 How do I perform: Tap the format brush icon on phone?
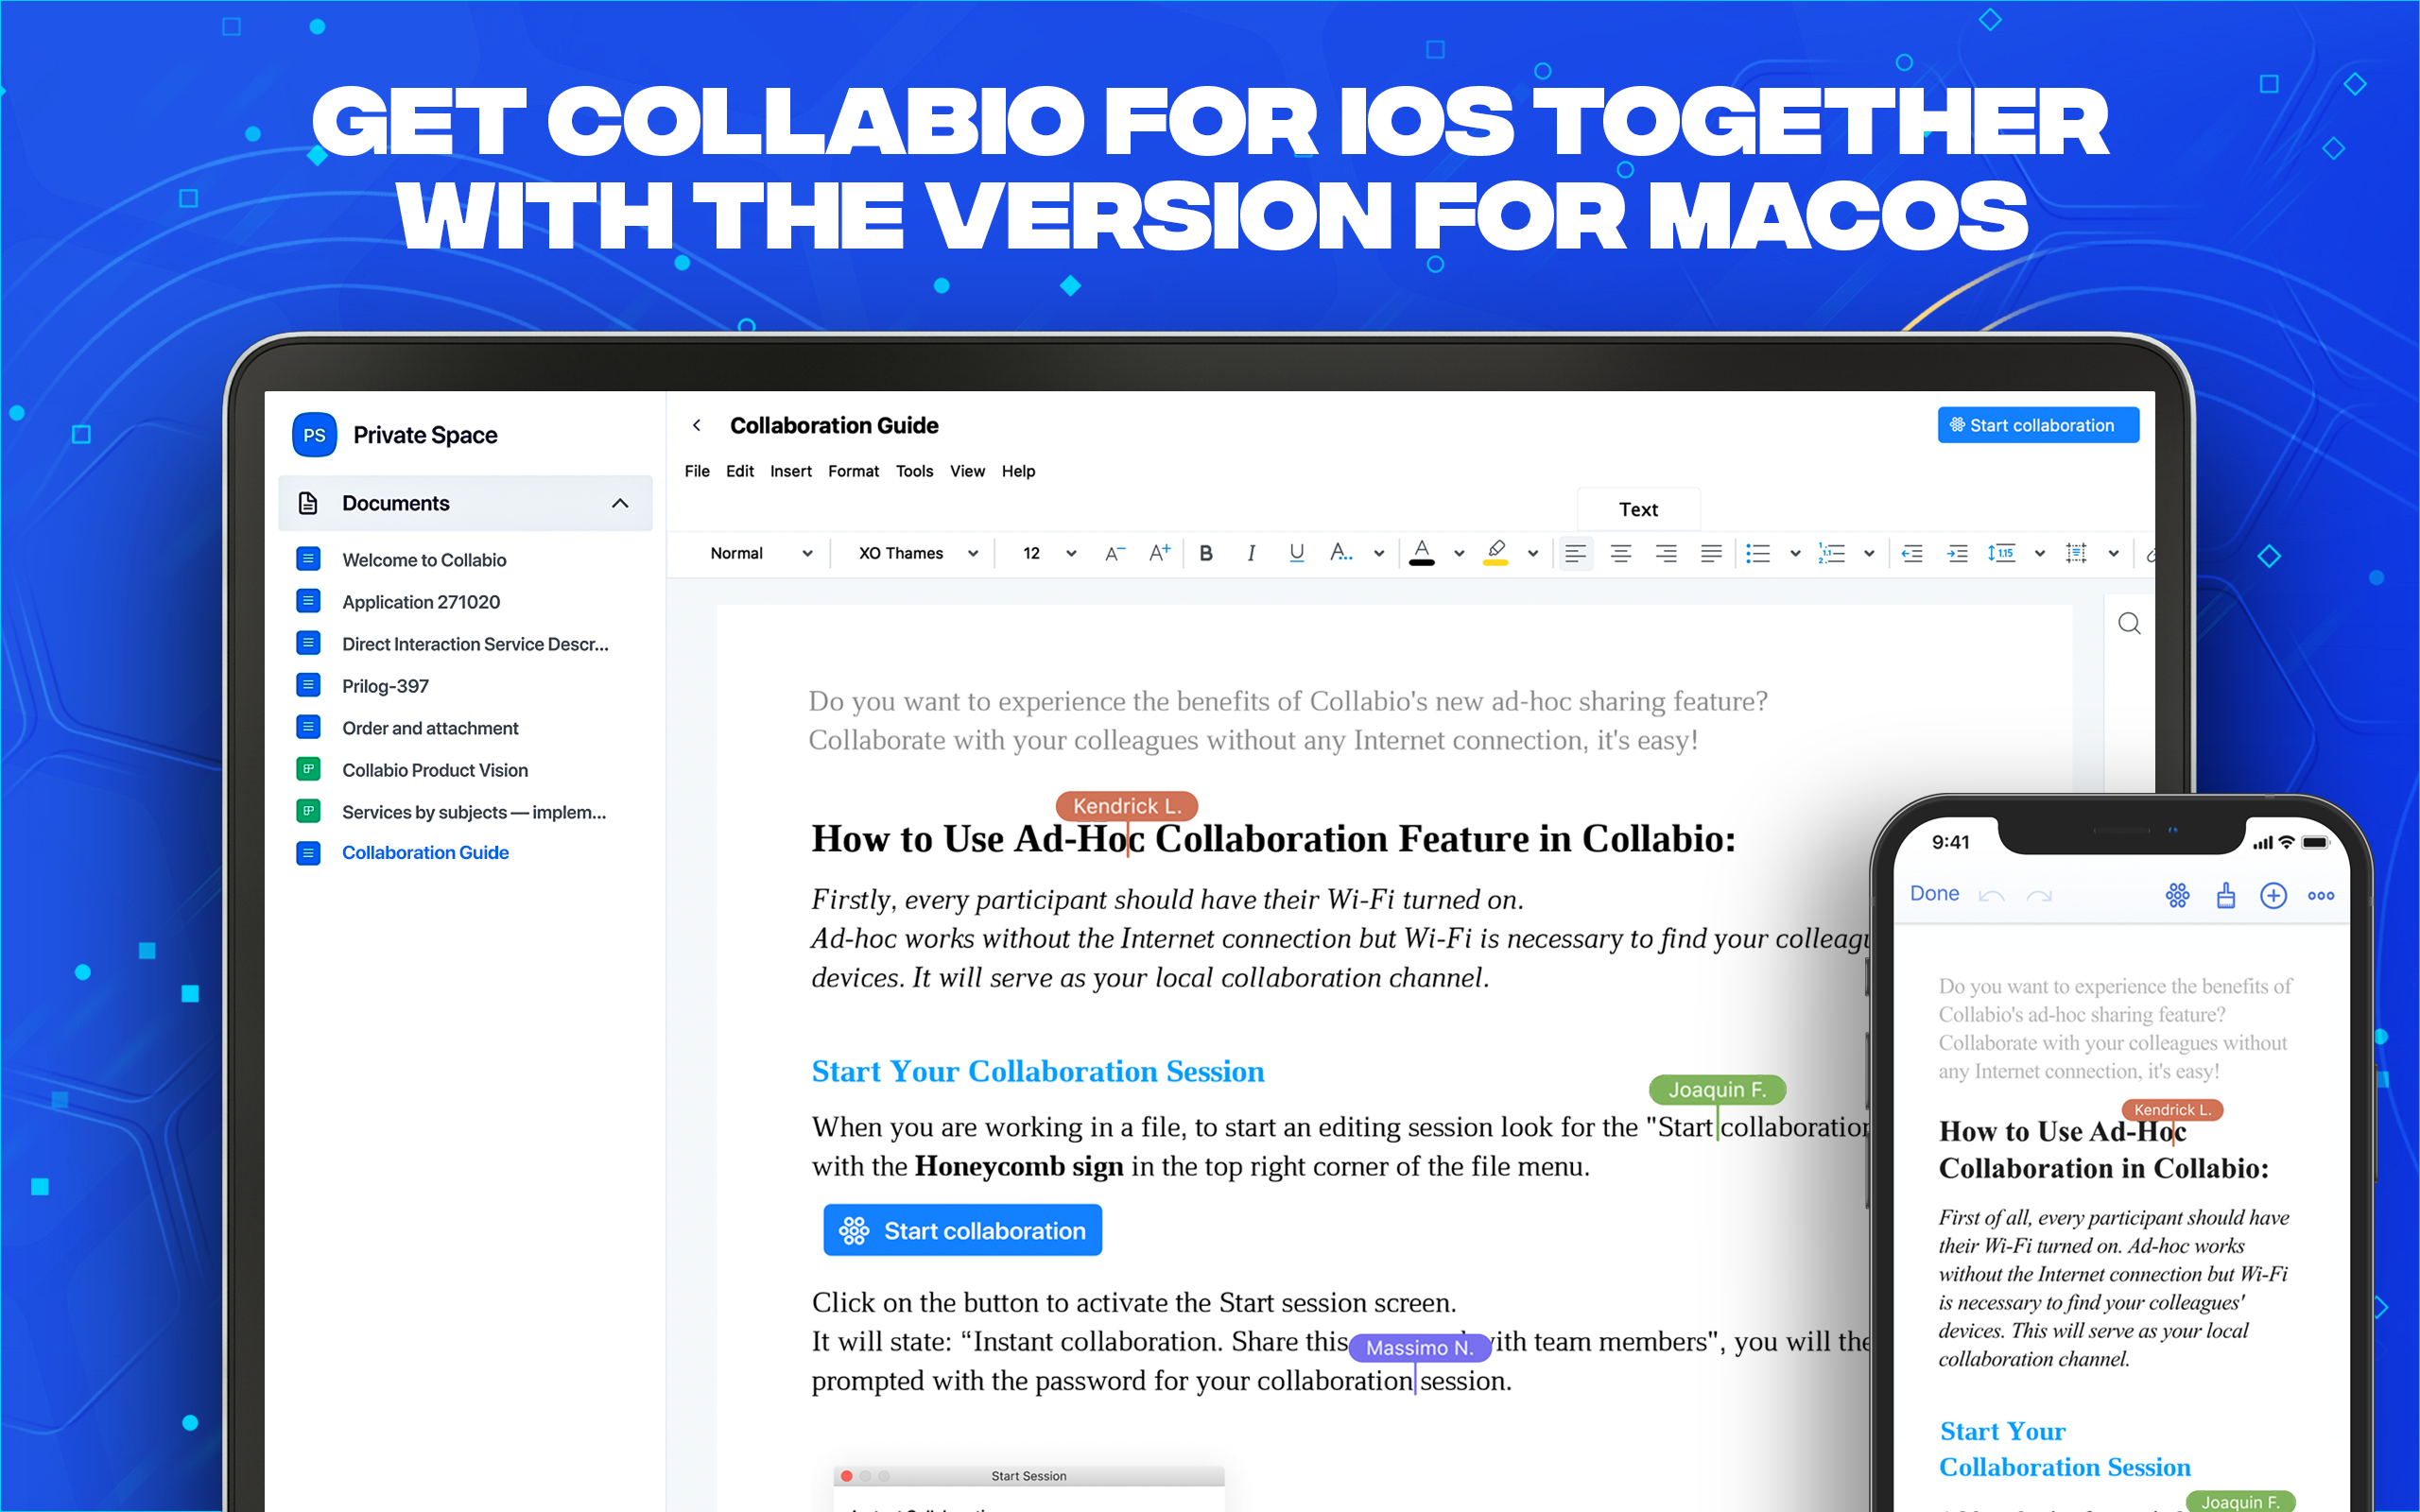(x=2225, y=895)
